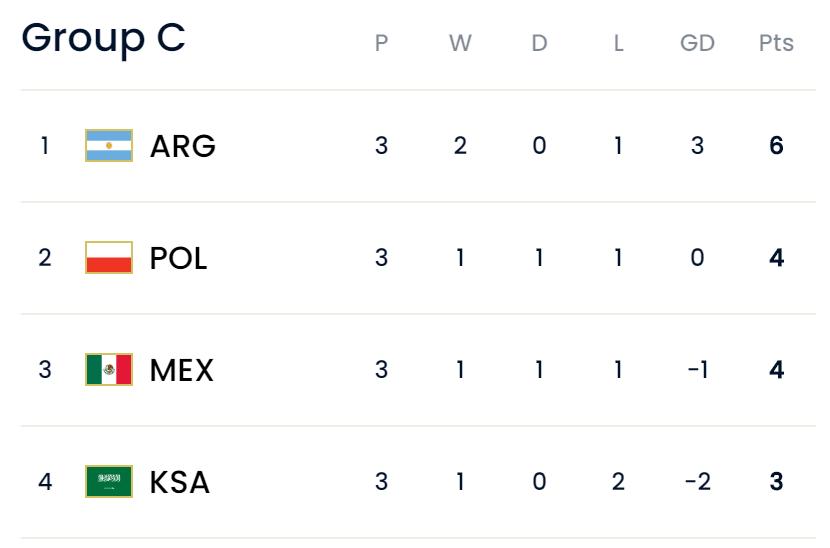Click KSA's goal difference -2

[697, 482]
